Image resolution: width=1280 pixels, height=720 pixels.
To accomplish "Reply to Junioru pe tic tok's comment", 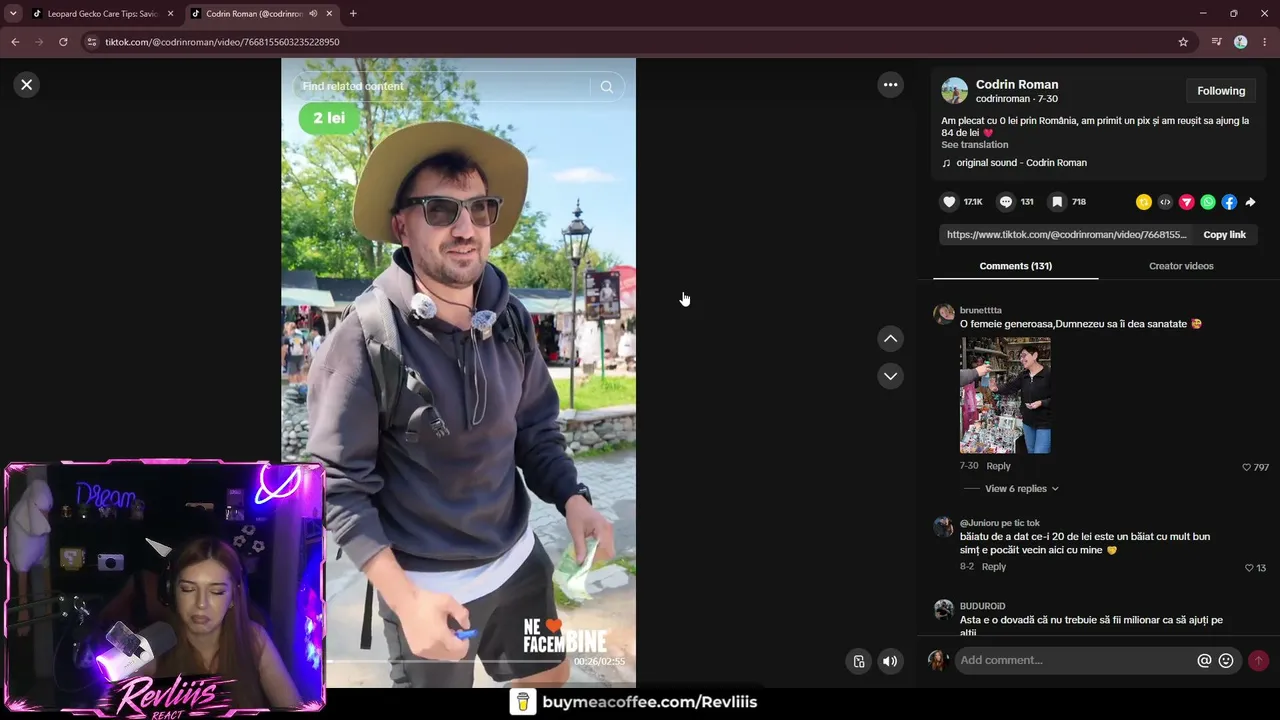I will click(x=994, y=567).
